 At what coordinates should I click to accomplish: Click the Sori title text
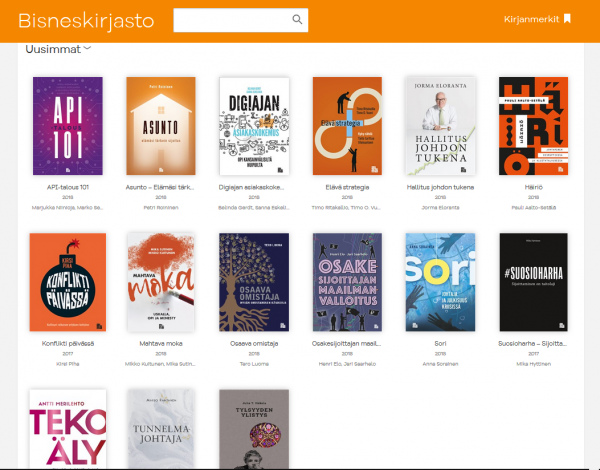(x=440, y=343)
